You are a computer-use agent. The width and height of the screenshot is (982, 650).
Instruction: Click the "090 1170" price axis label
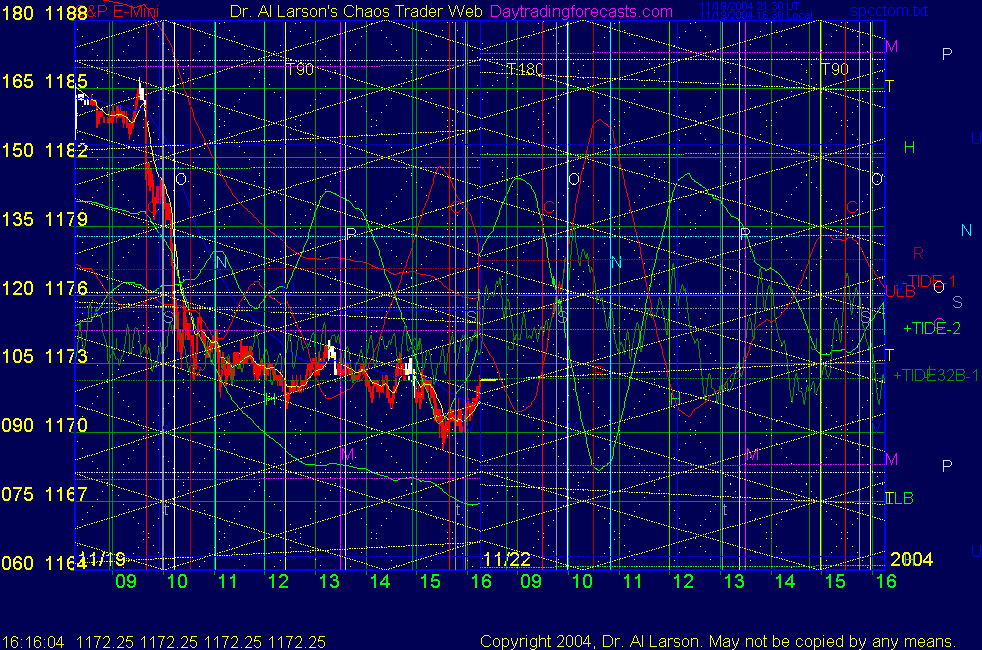coord(44,425)
